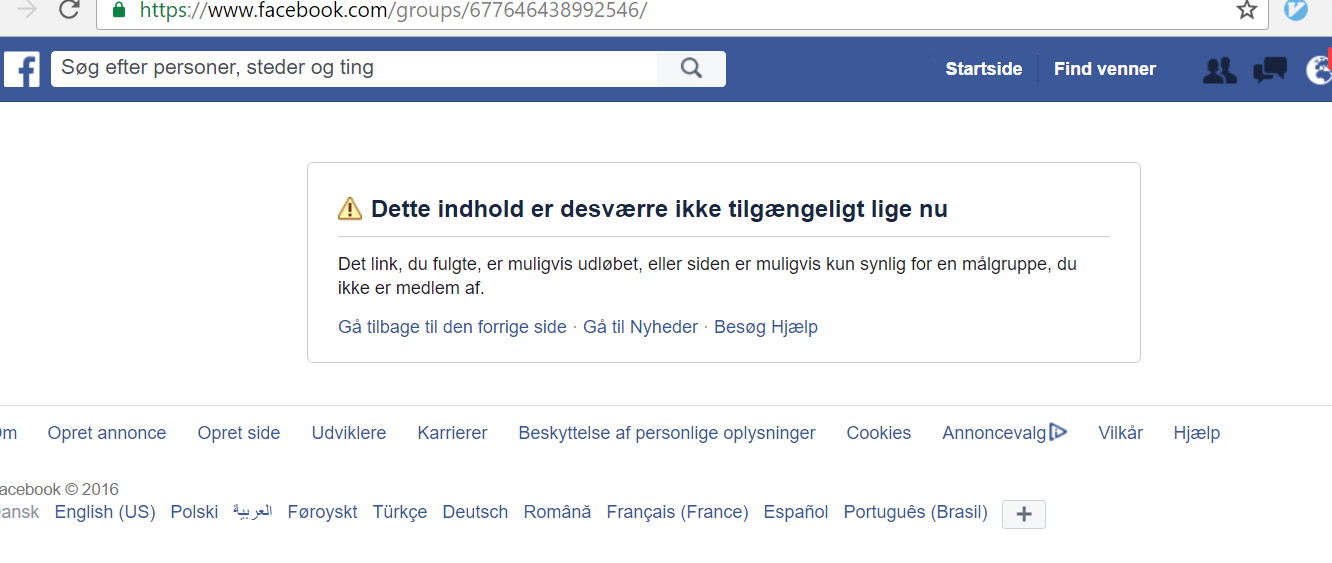Screen dimensions: 1332x563
Task: Click the search magnifier button
Action: coord(691,69)
